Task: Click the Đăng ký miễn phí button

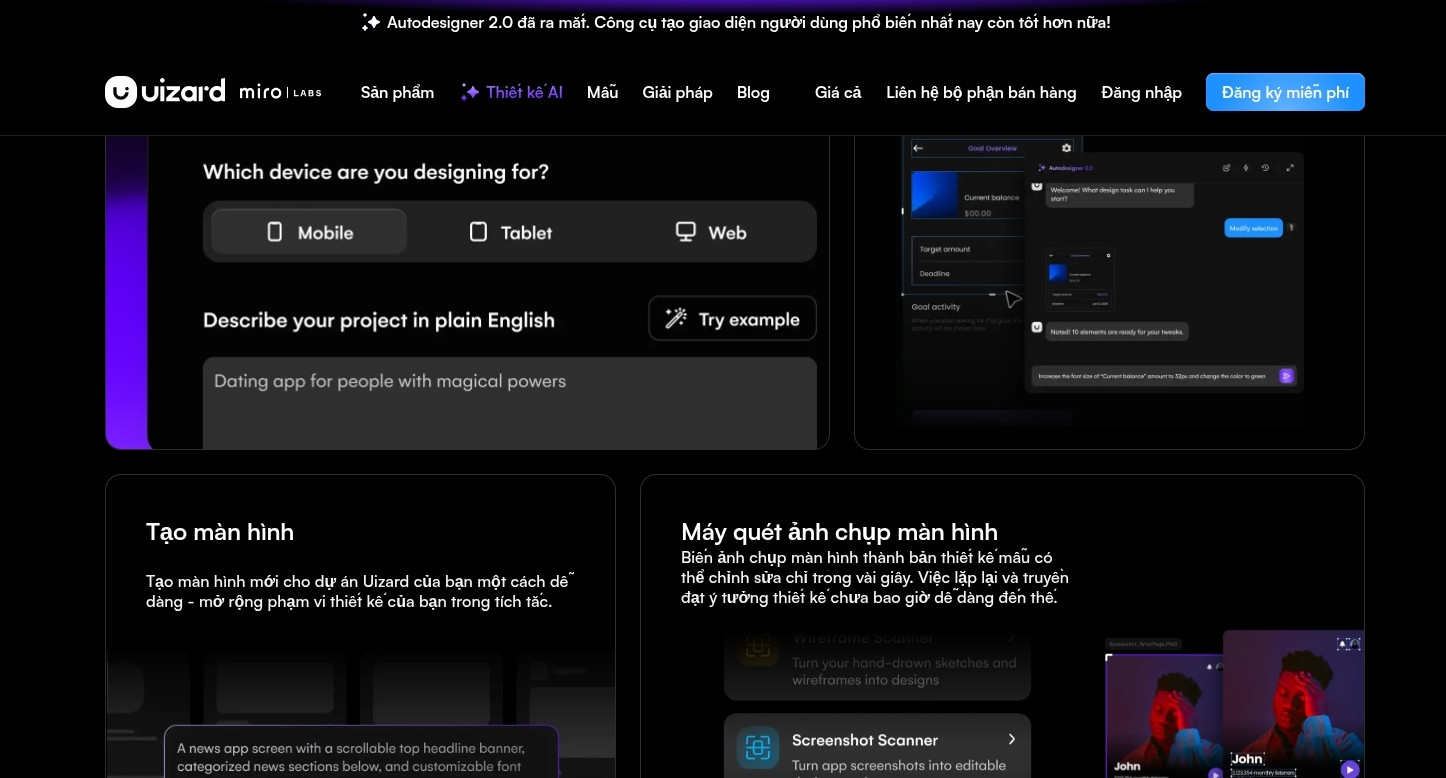Action: (x=1284, y=92)
